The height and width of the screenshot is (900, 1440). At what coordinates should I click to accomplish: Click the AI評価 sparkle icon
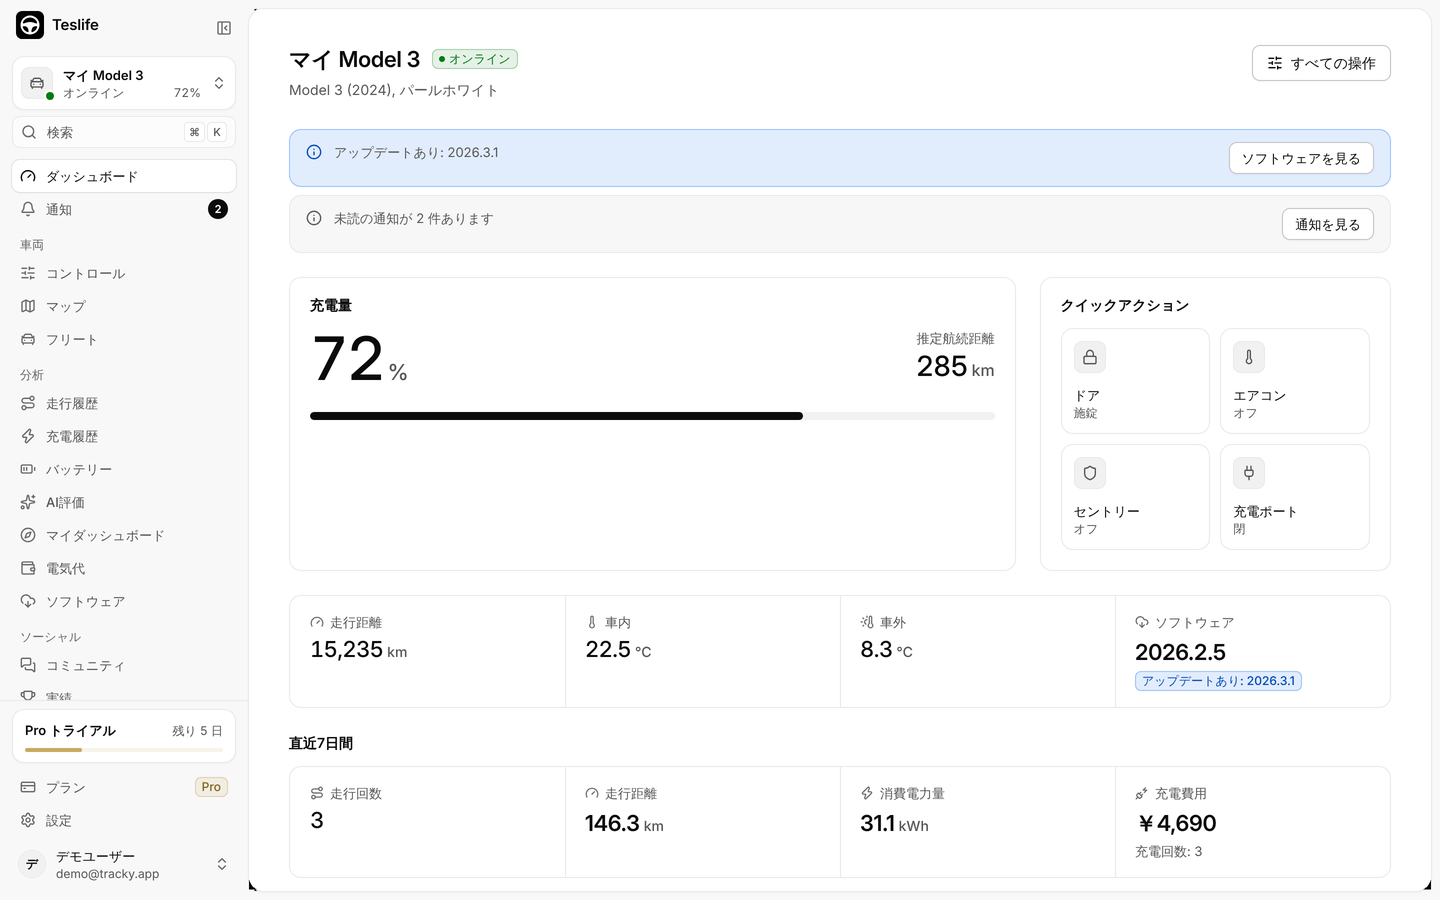pyautogui.click(x=28, y=502)
